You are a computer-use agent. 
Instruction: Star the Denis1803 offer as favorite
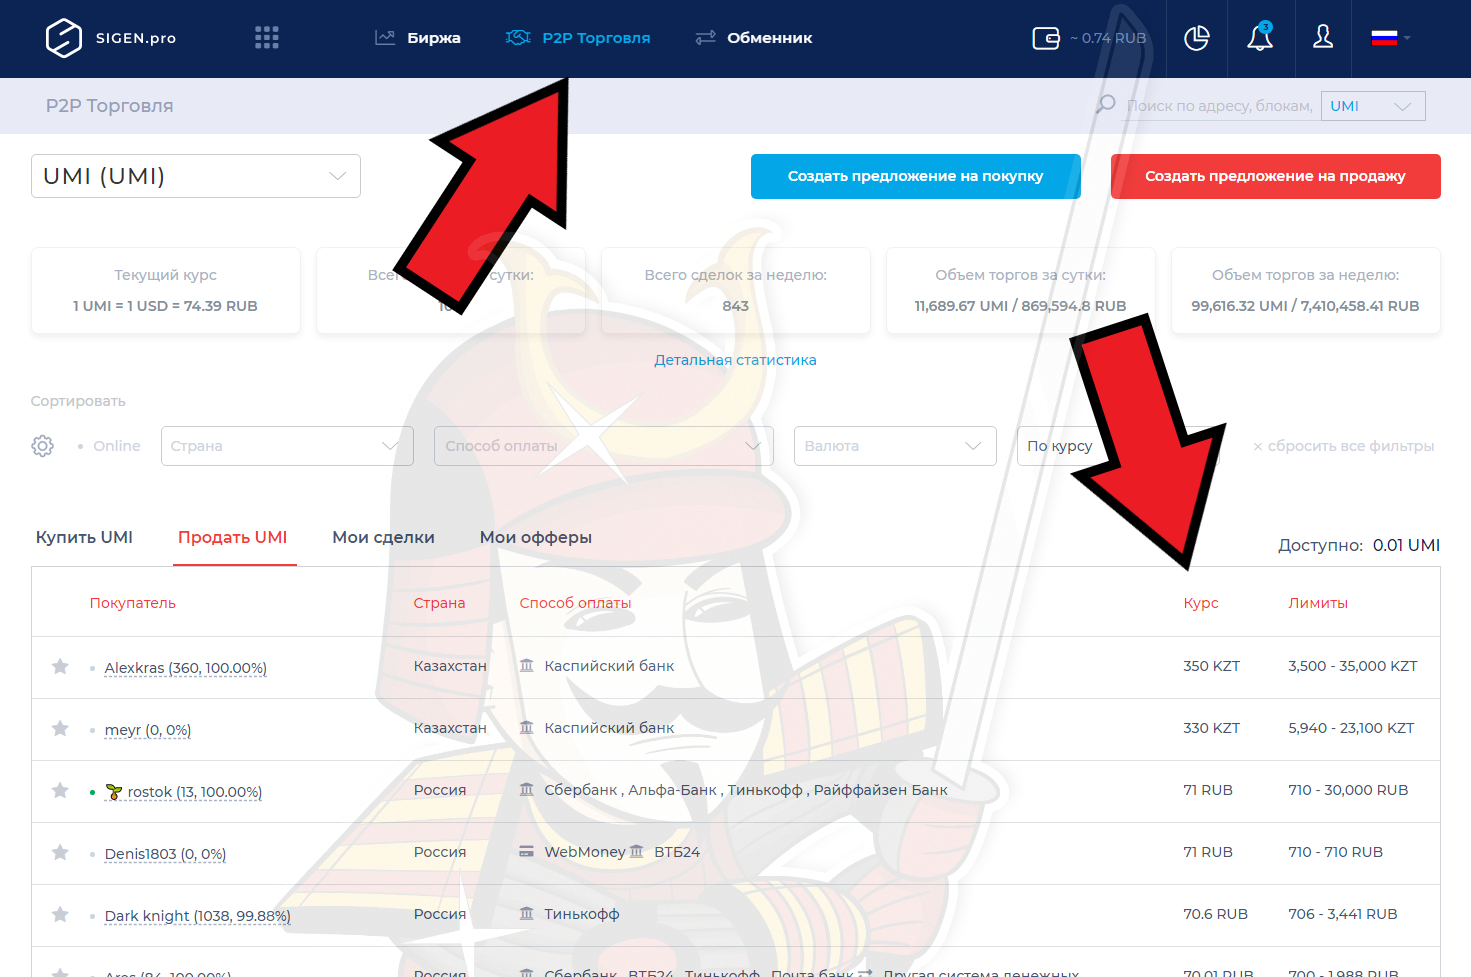(60, 852)
